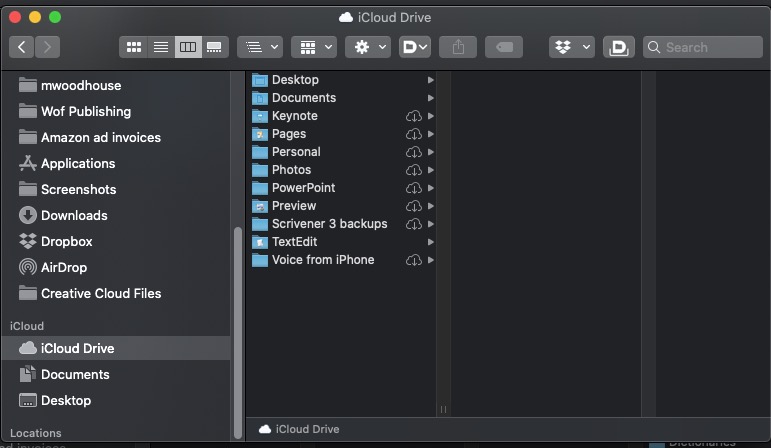Click the search magnifier icon

point(654,47)
